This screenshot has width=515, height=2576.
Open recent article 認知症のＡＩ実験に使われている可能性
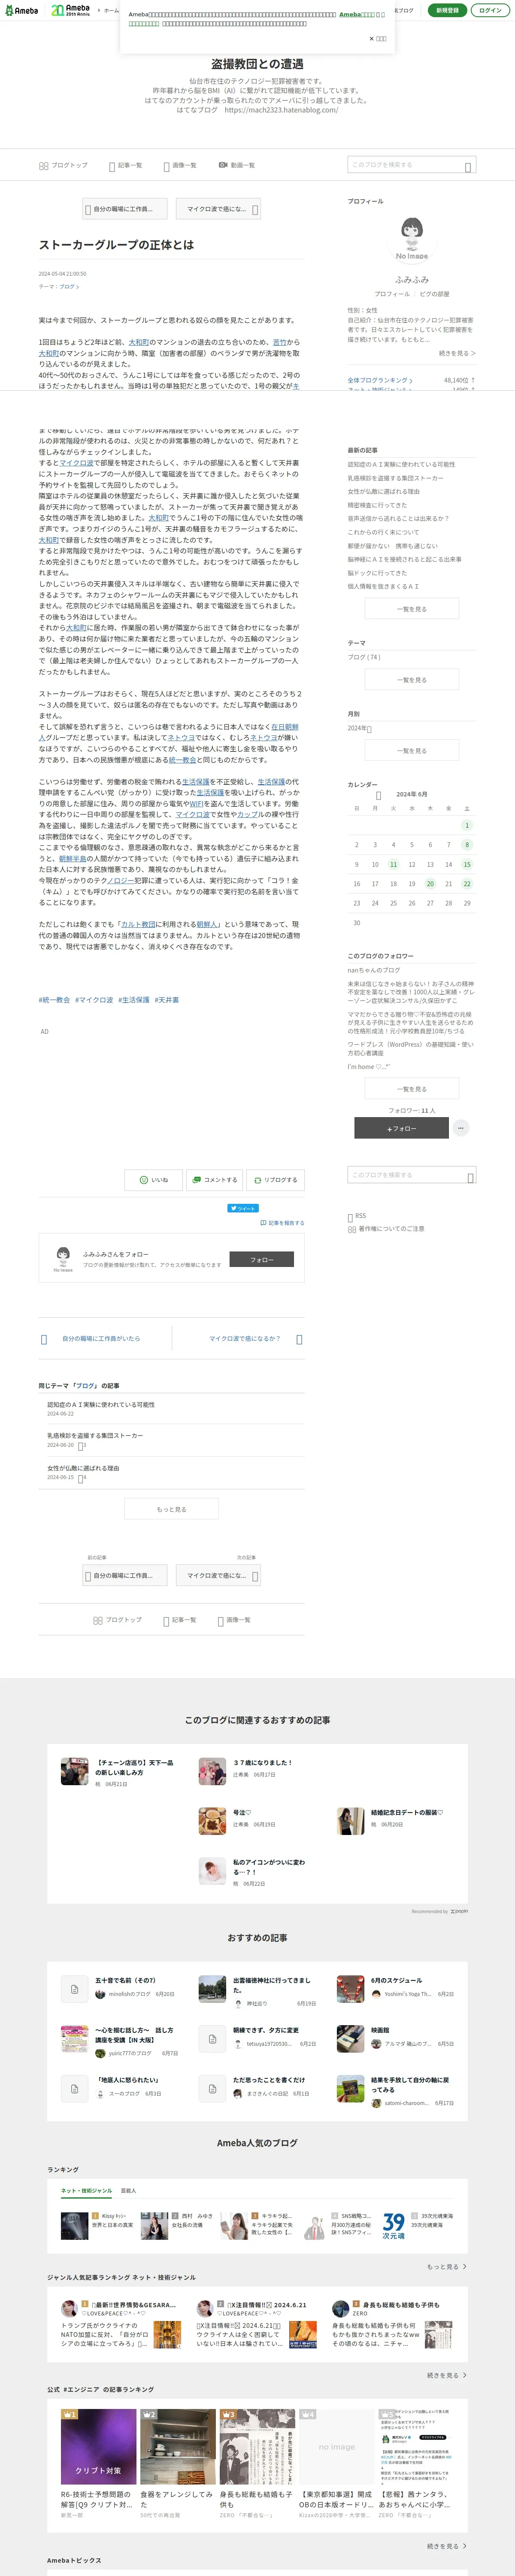pyautogui.click(x=401, y=464)
